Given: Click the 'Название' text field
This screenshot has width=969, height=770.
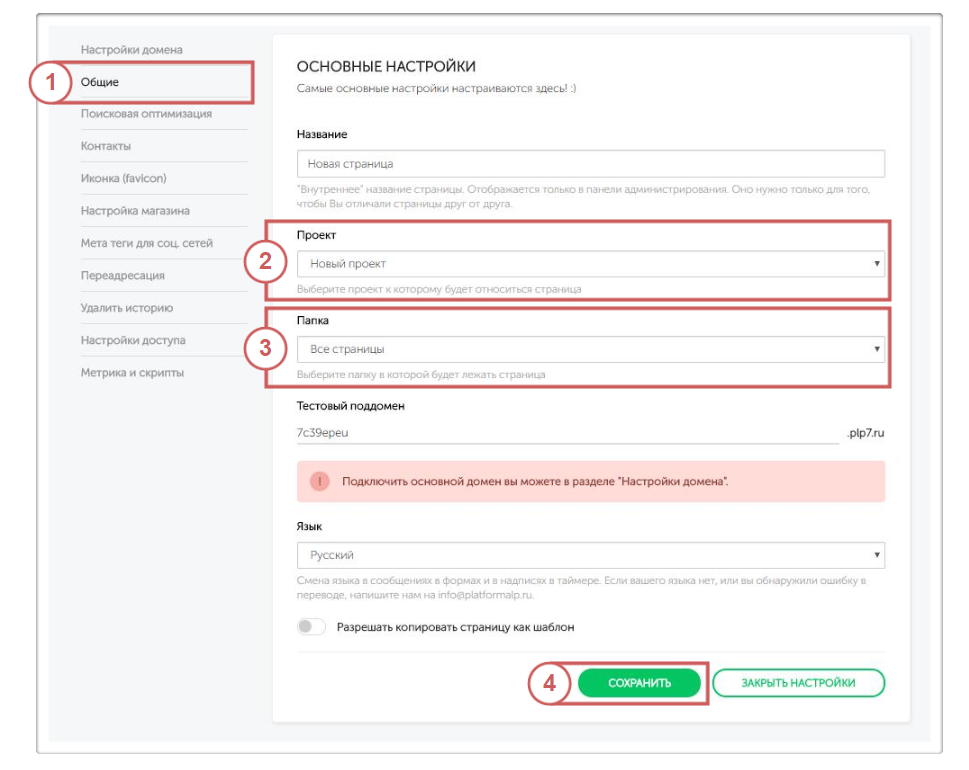Looking at the screenshot, I should [x=590, y=163].
